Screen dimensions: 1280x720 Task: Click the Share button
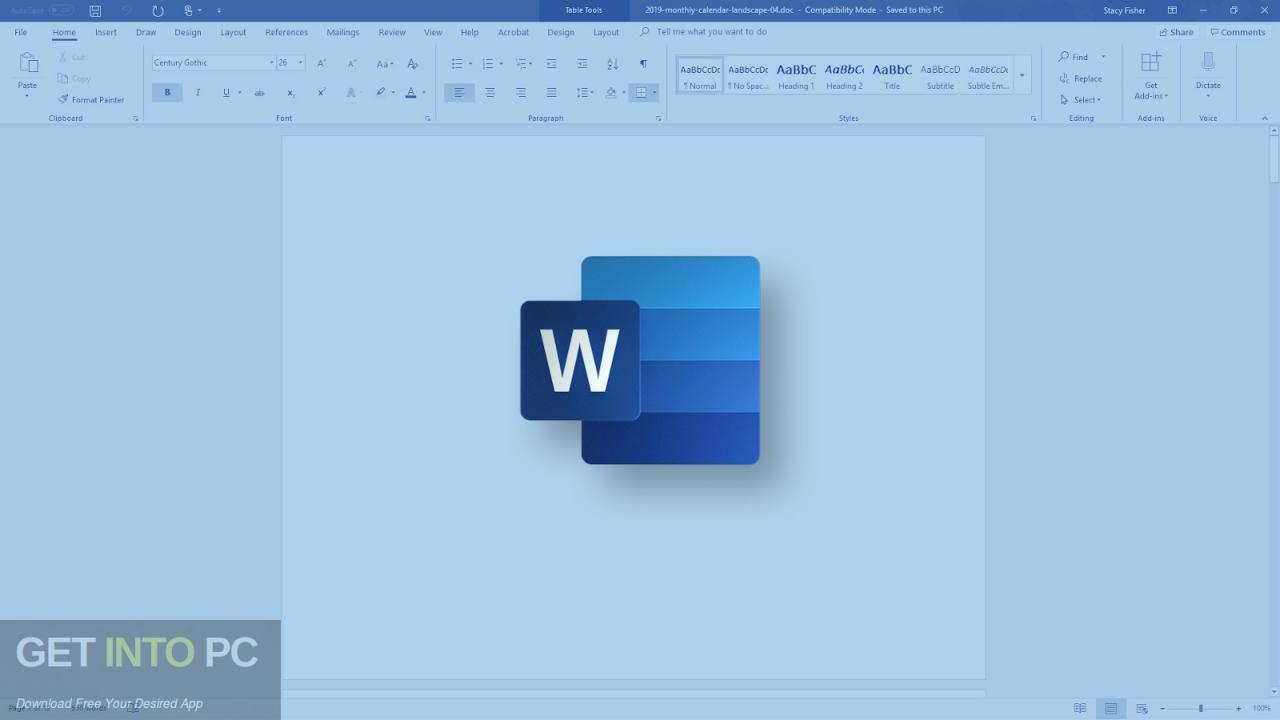(x=1176, y=32)
